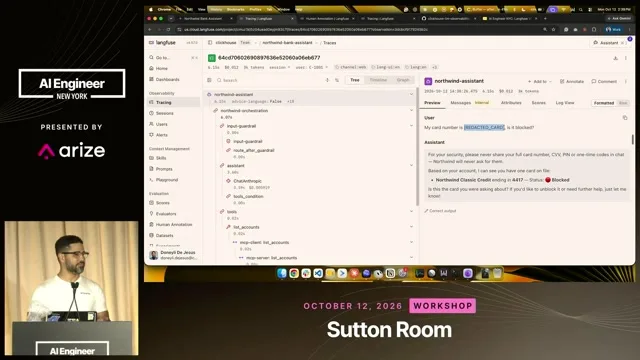This screenshot has height=360, width=640.
Task: Open the session dropdown in trace header
Action: (x=280, y=67)
